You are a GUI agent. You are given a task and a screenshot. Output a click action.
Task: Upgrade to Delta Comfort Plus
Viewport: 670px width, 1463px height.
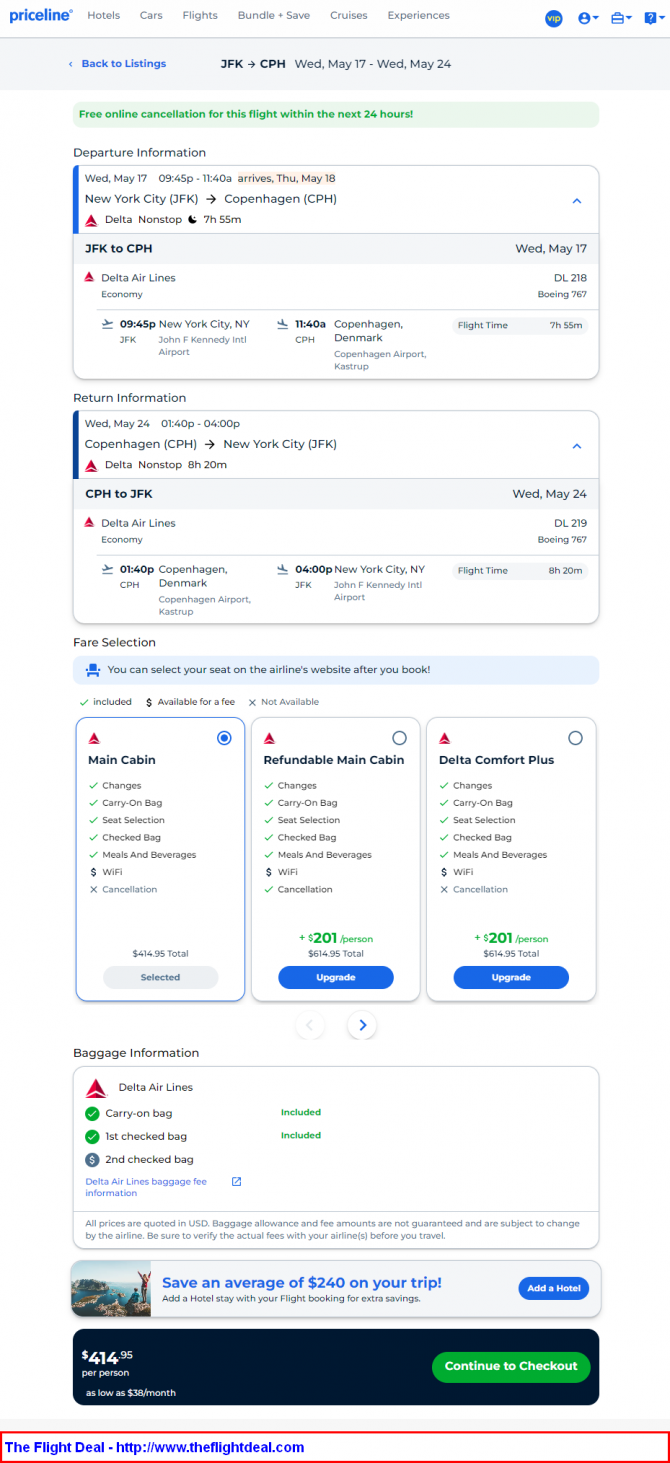[x=511, y=977]
